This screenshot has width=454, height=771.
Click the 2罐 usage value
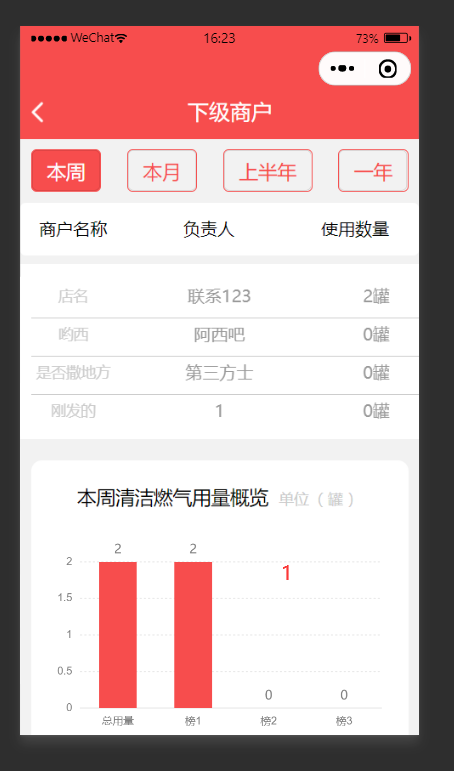pyautogui.click(x=376, y=297)
